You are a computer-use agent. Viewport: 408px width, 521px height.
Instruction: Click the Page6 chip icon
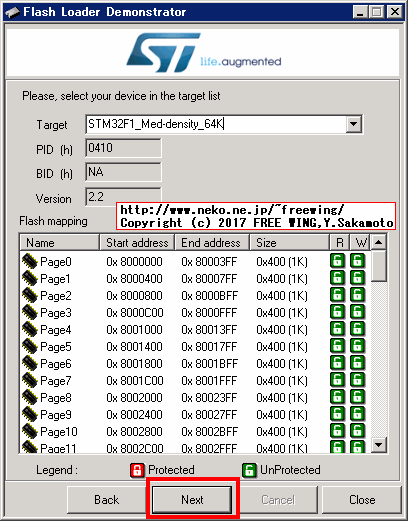click(29, 363)
